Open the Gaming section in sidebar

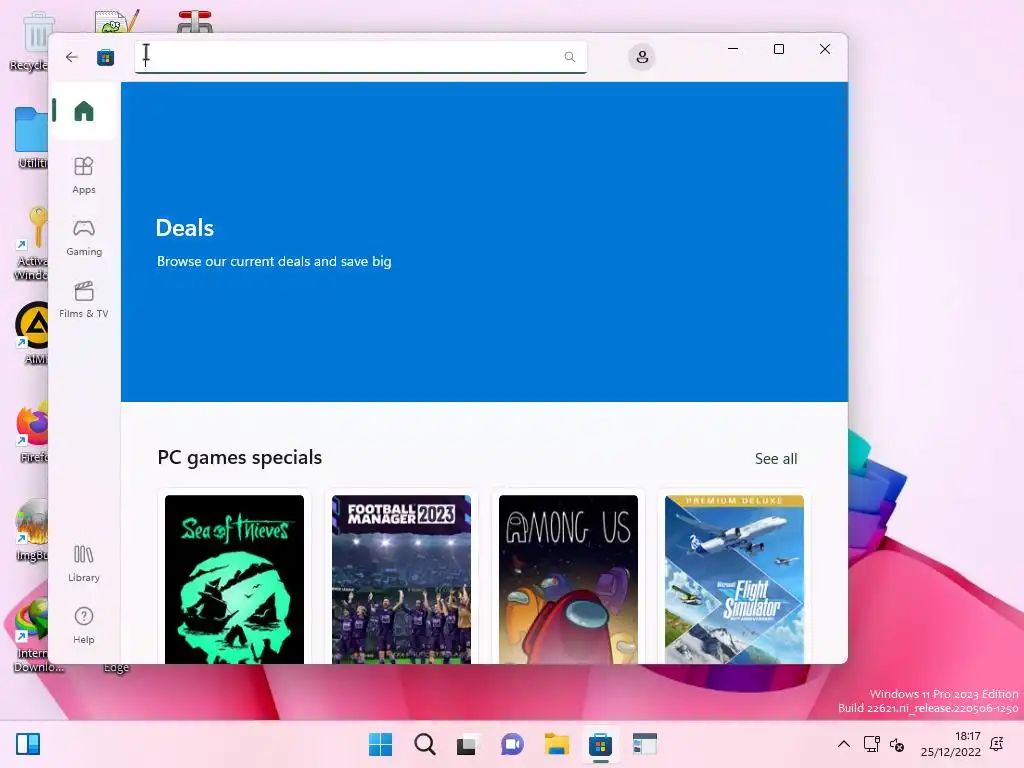[x=84, y=238]
